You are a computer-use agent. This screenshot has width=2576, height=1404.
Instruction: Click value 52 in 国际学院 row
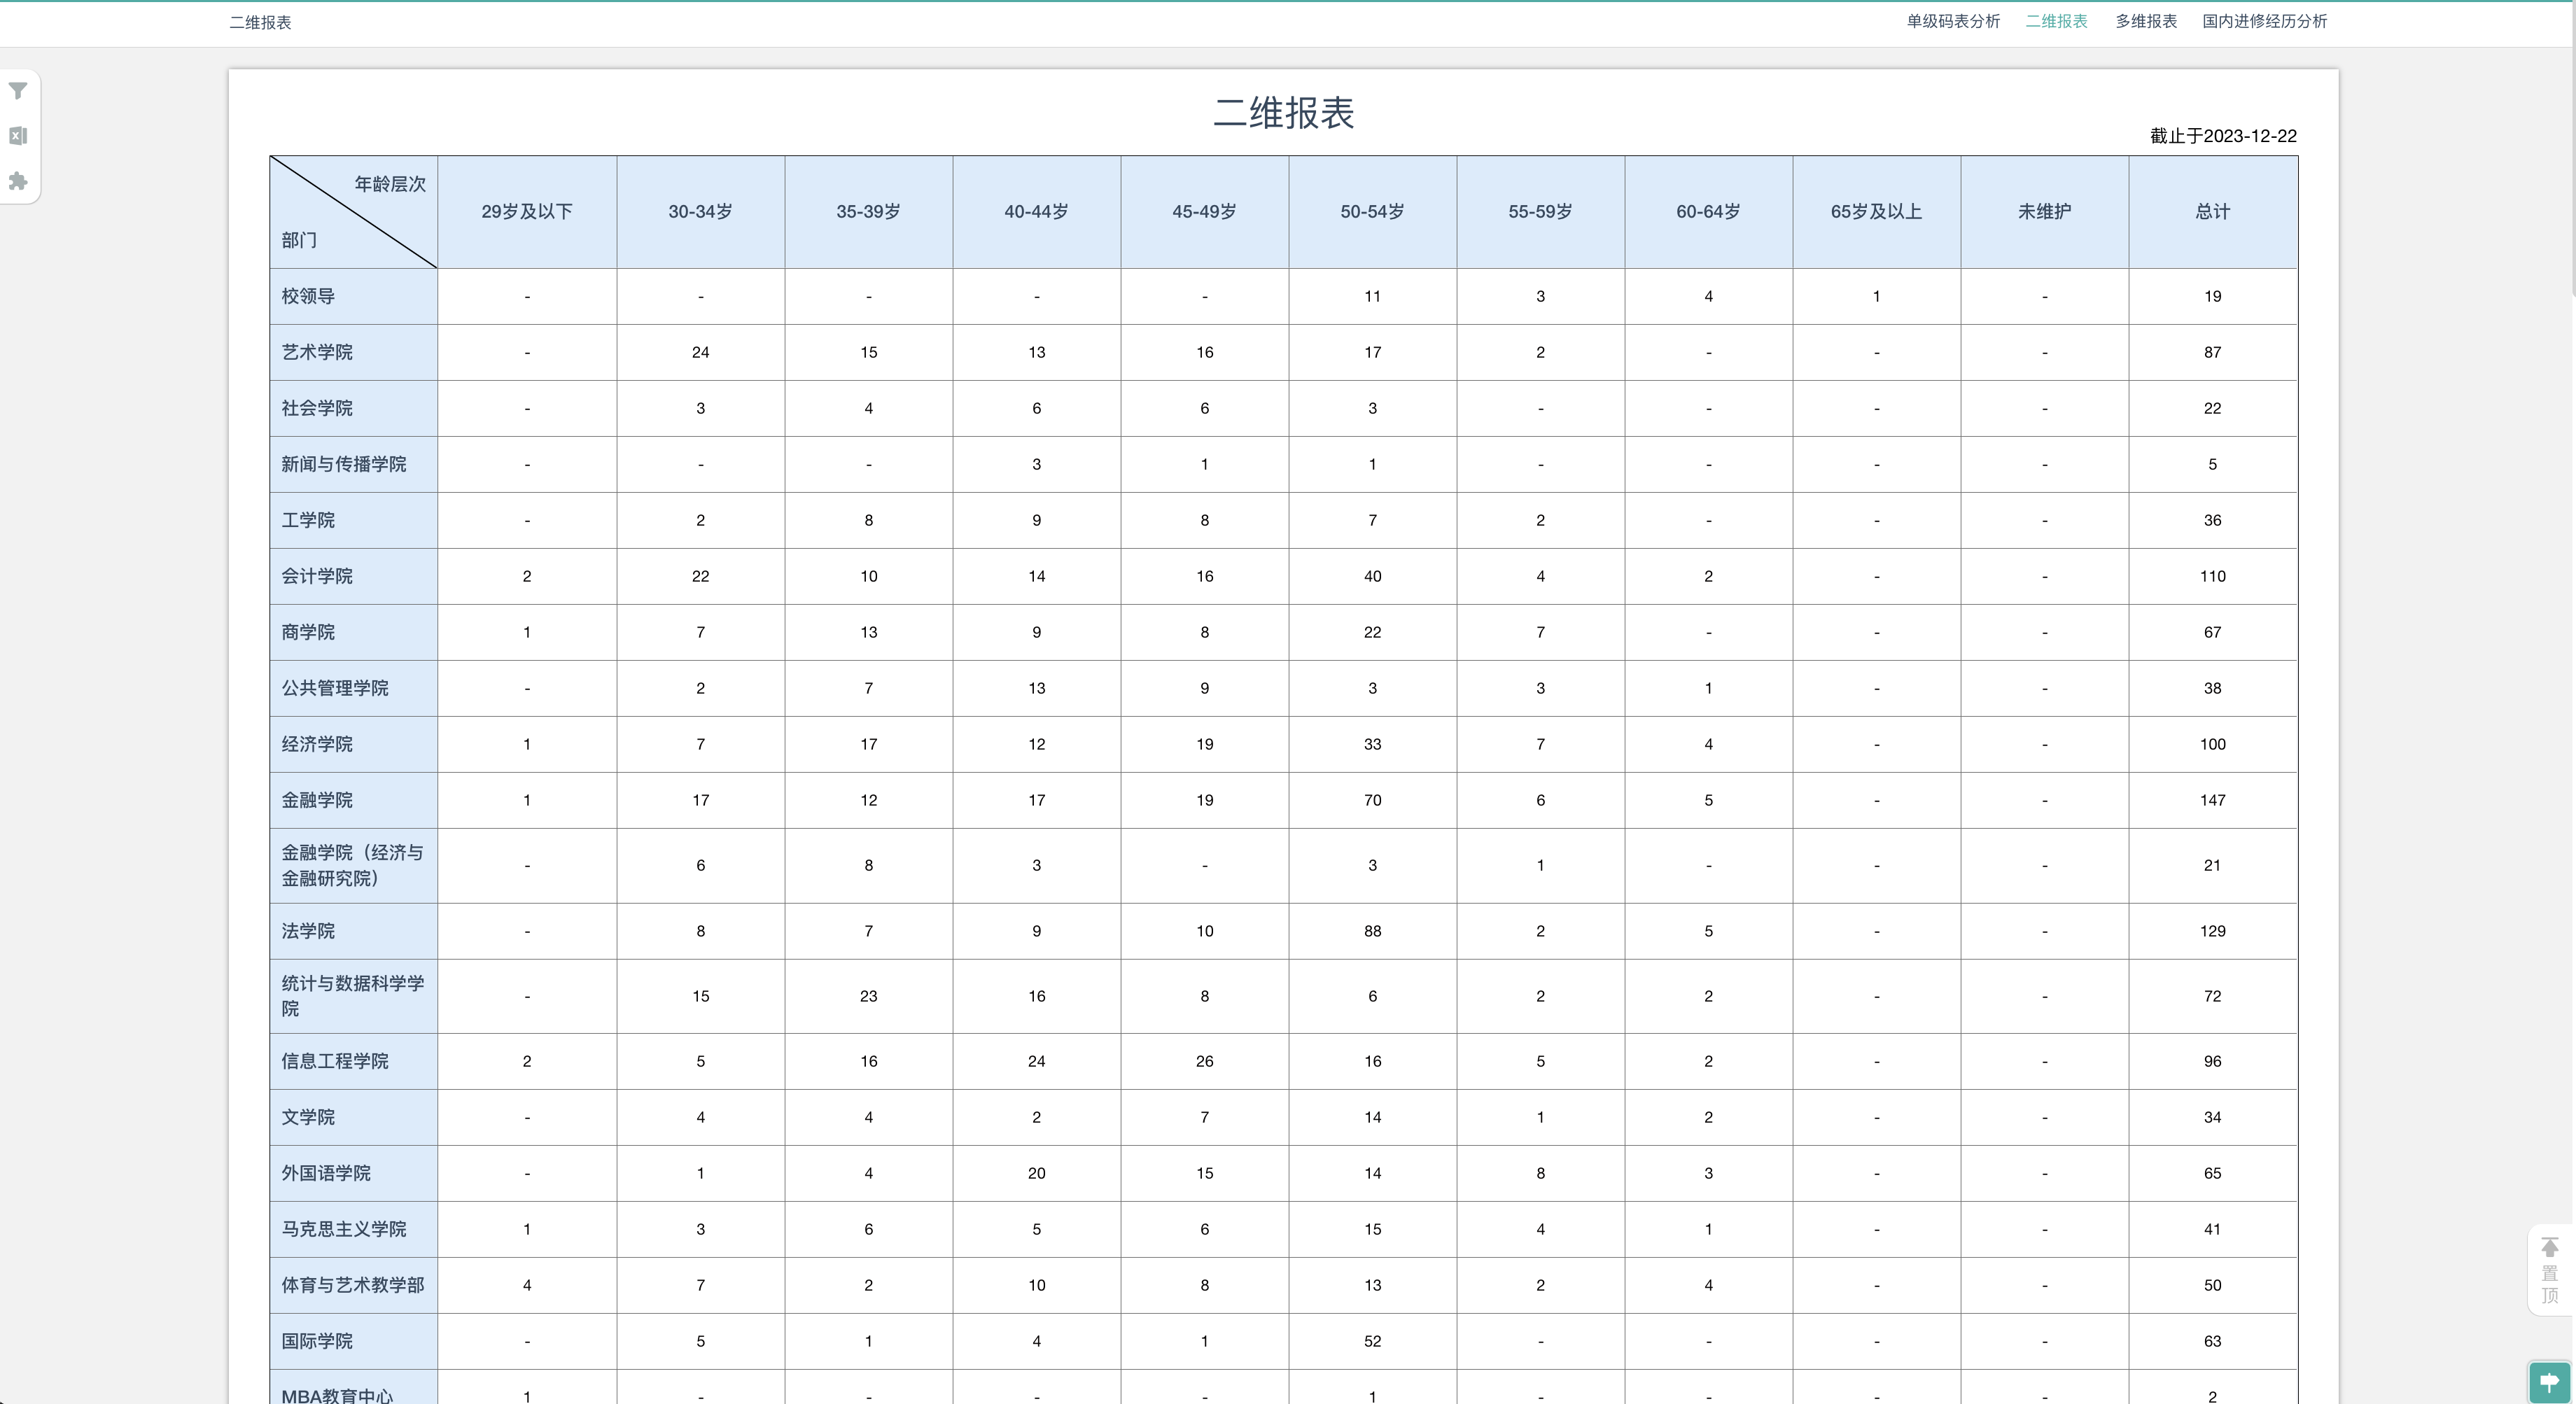point(1373,1341)
